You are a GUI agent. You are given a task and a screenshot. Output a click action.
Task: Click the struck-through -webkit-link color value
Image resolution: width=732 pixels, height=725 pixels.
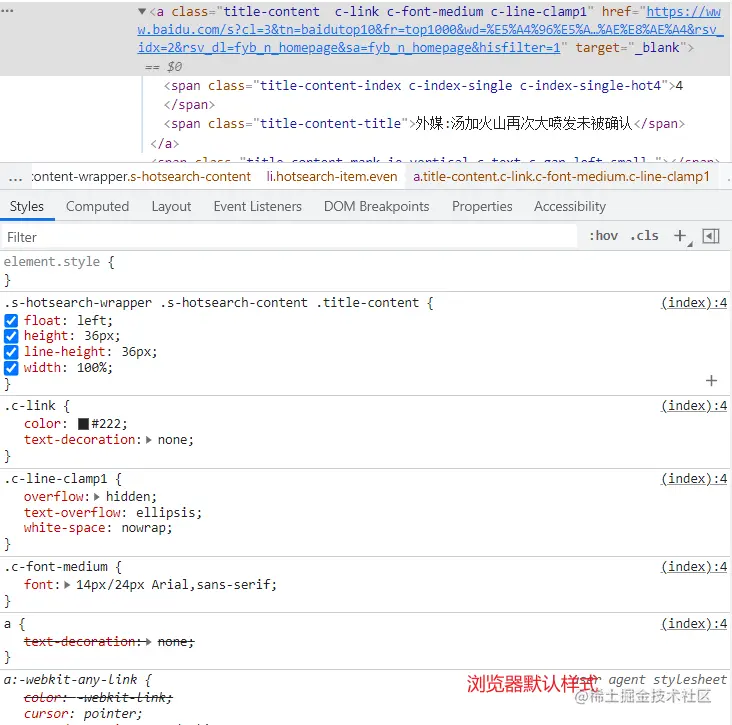pos(123,698)
